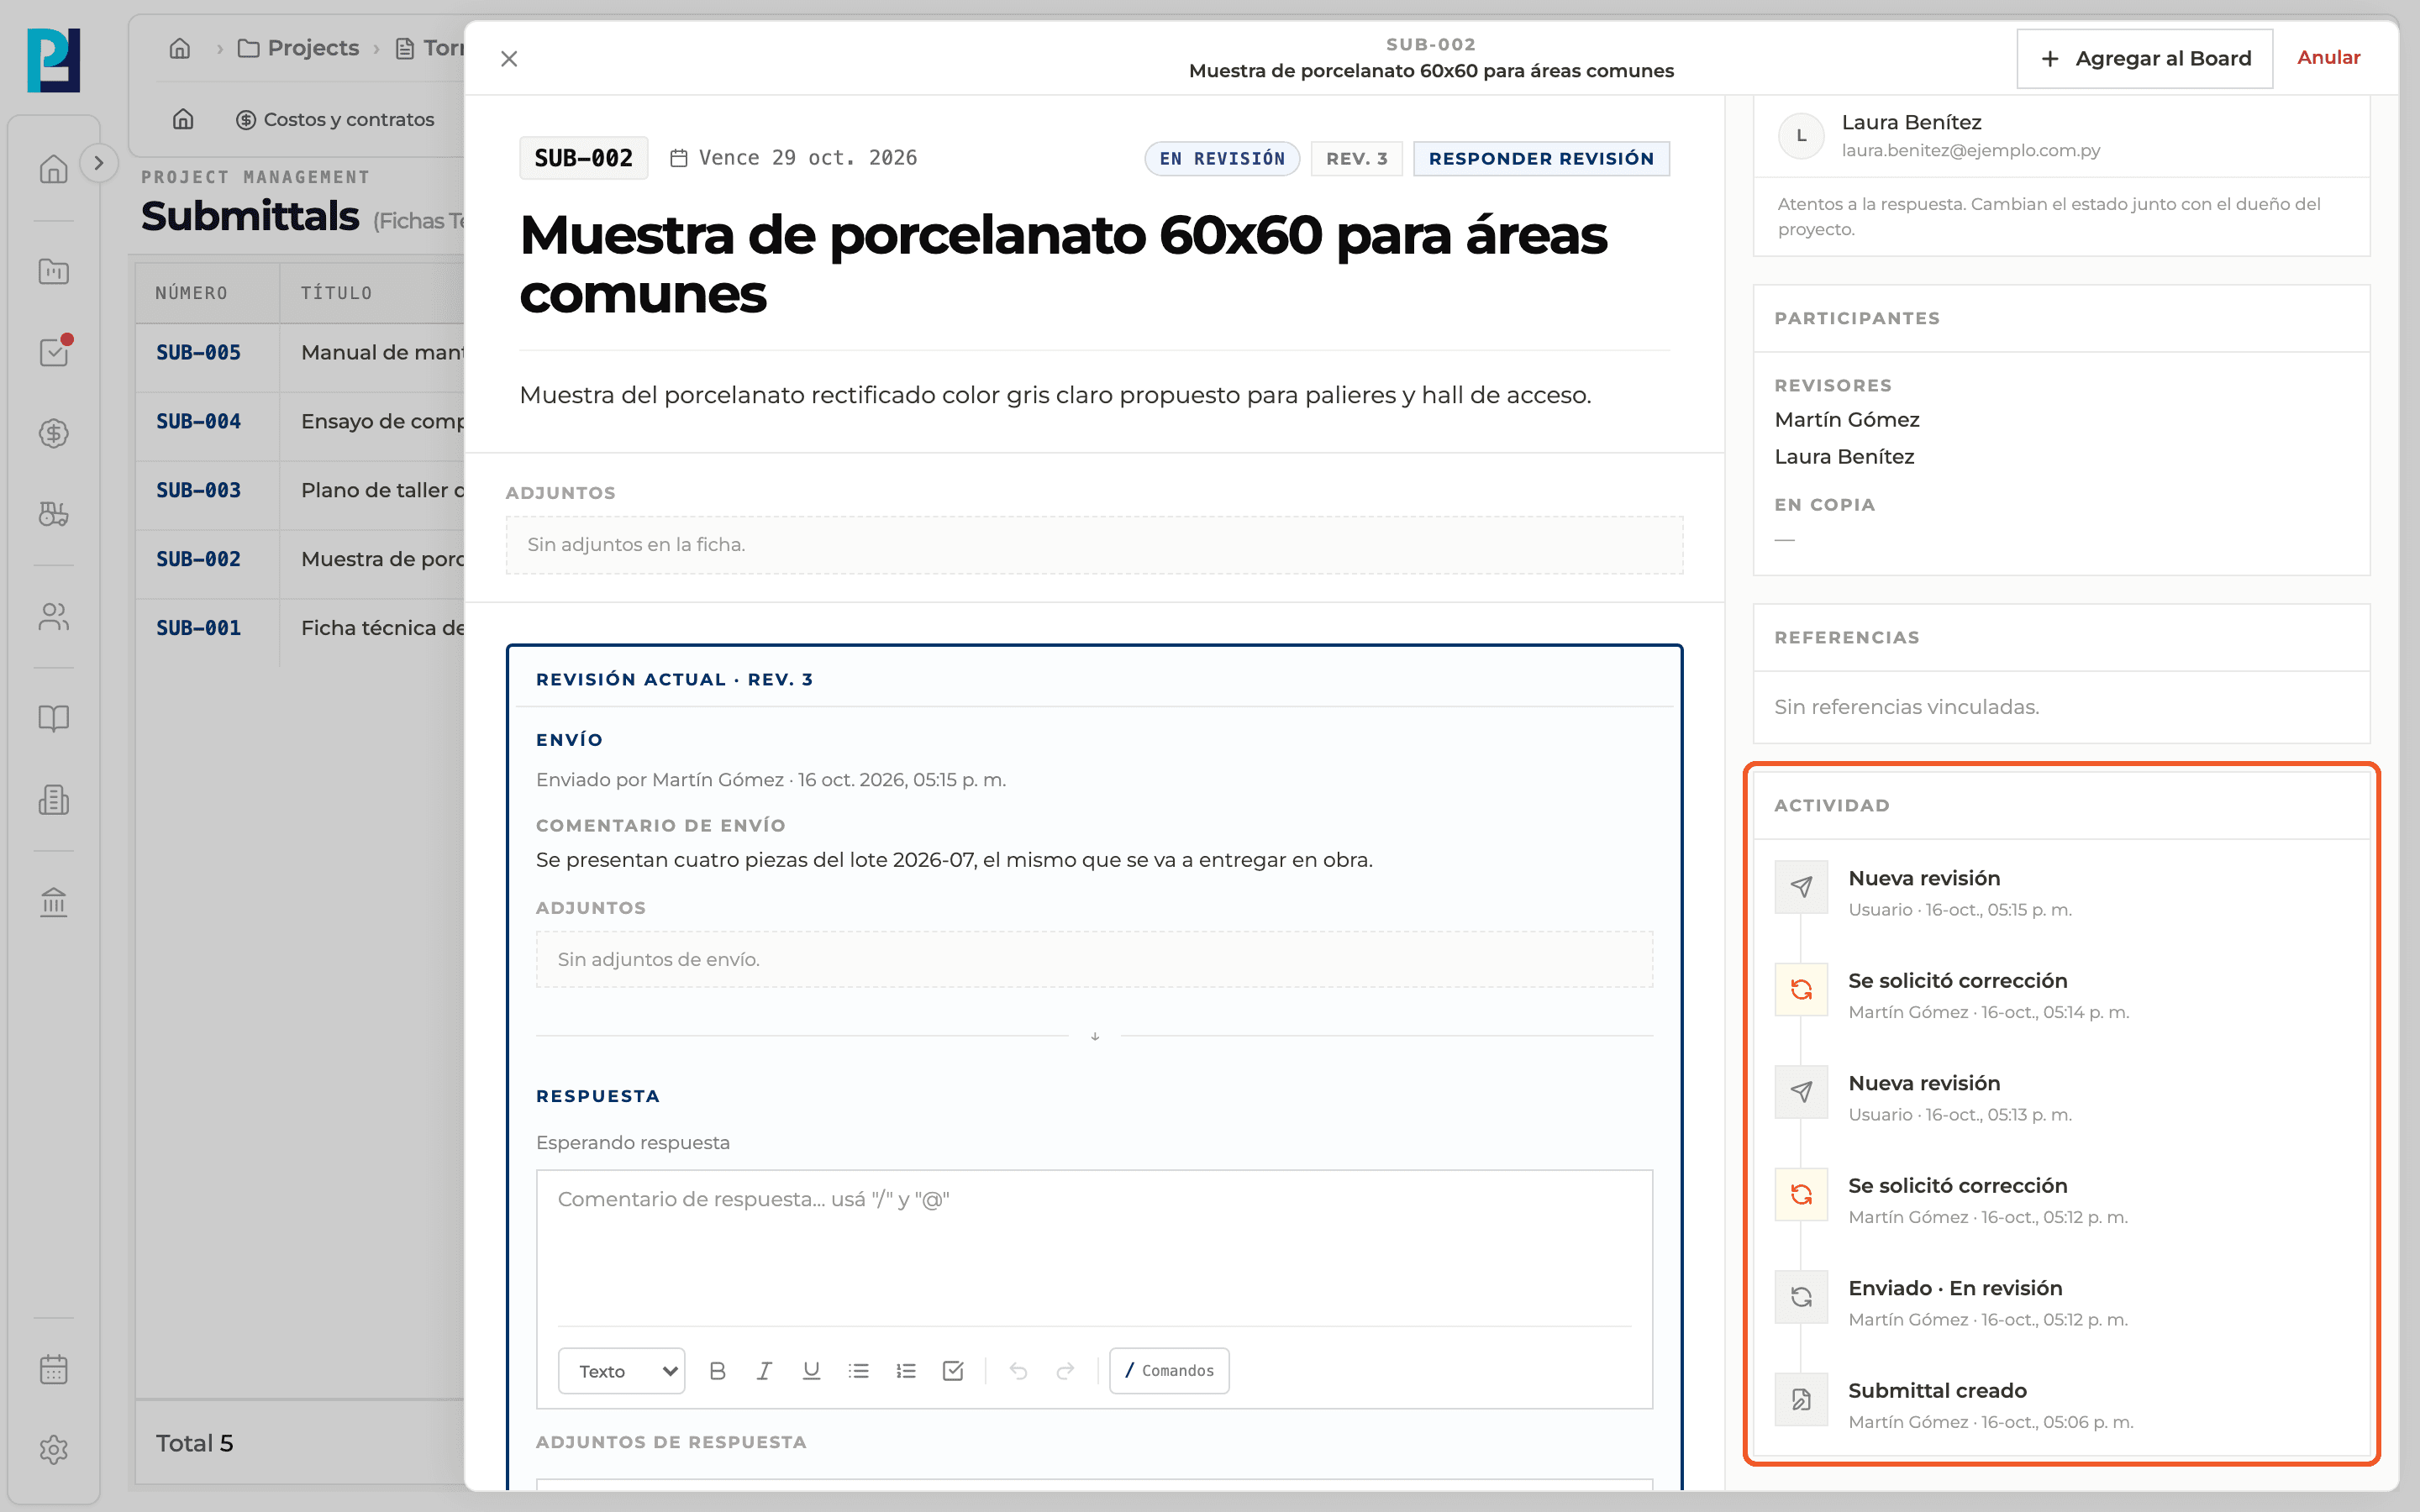The height and width of the screenshot is (1512, 2420).
Task: Open the bank institution icon in sidebar
Action: [54, 901]
